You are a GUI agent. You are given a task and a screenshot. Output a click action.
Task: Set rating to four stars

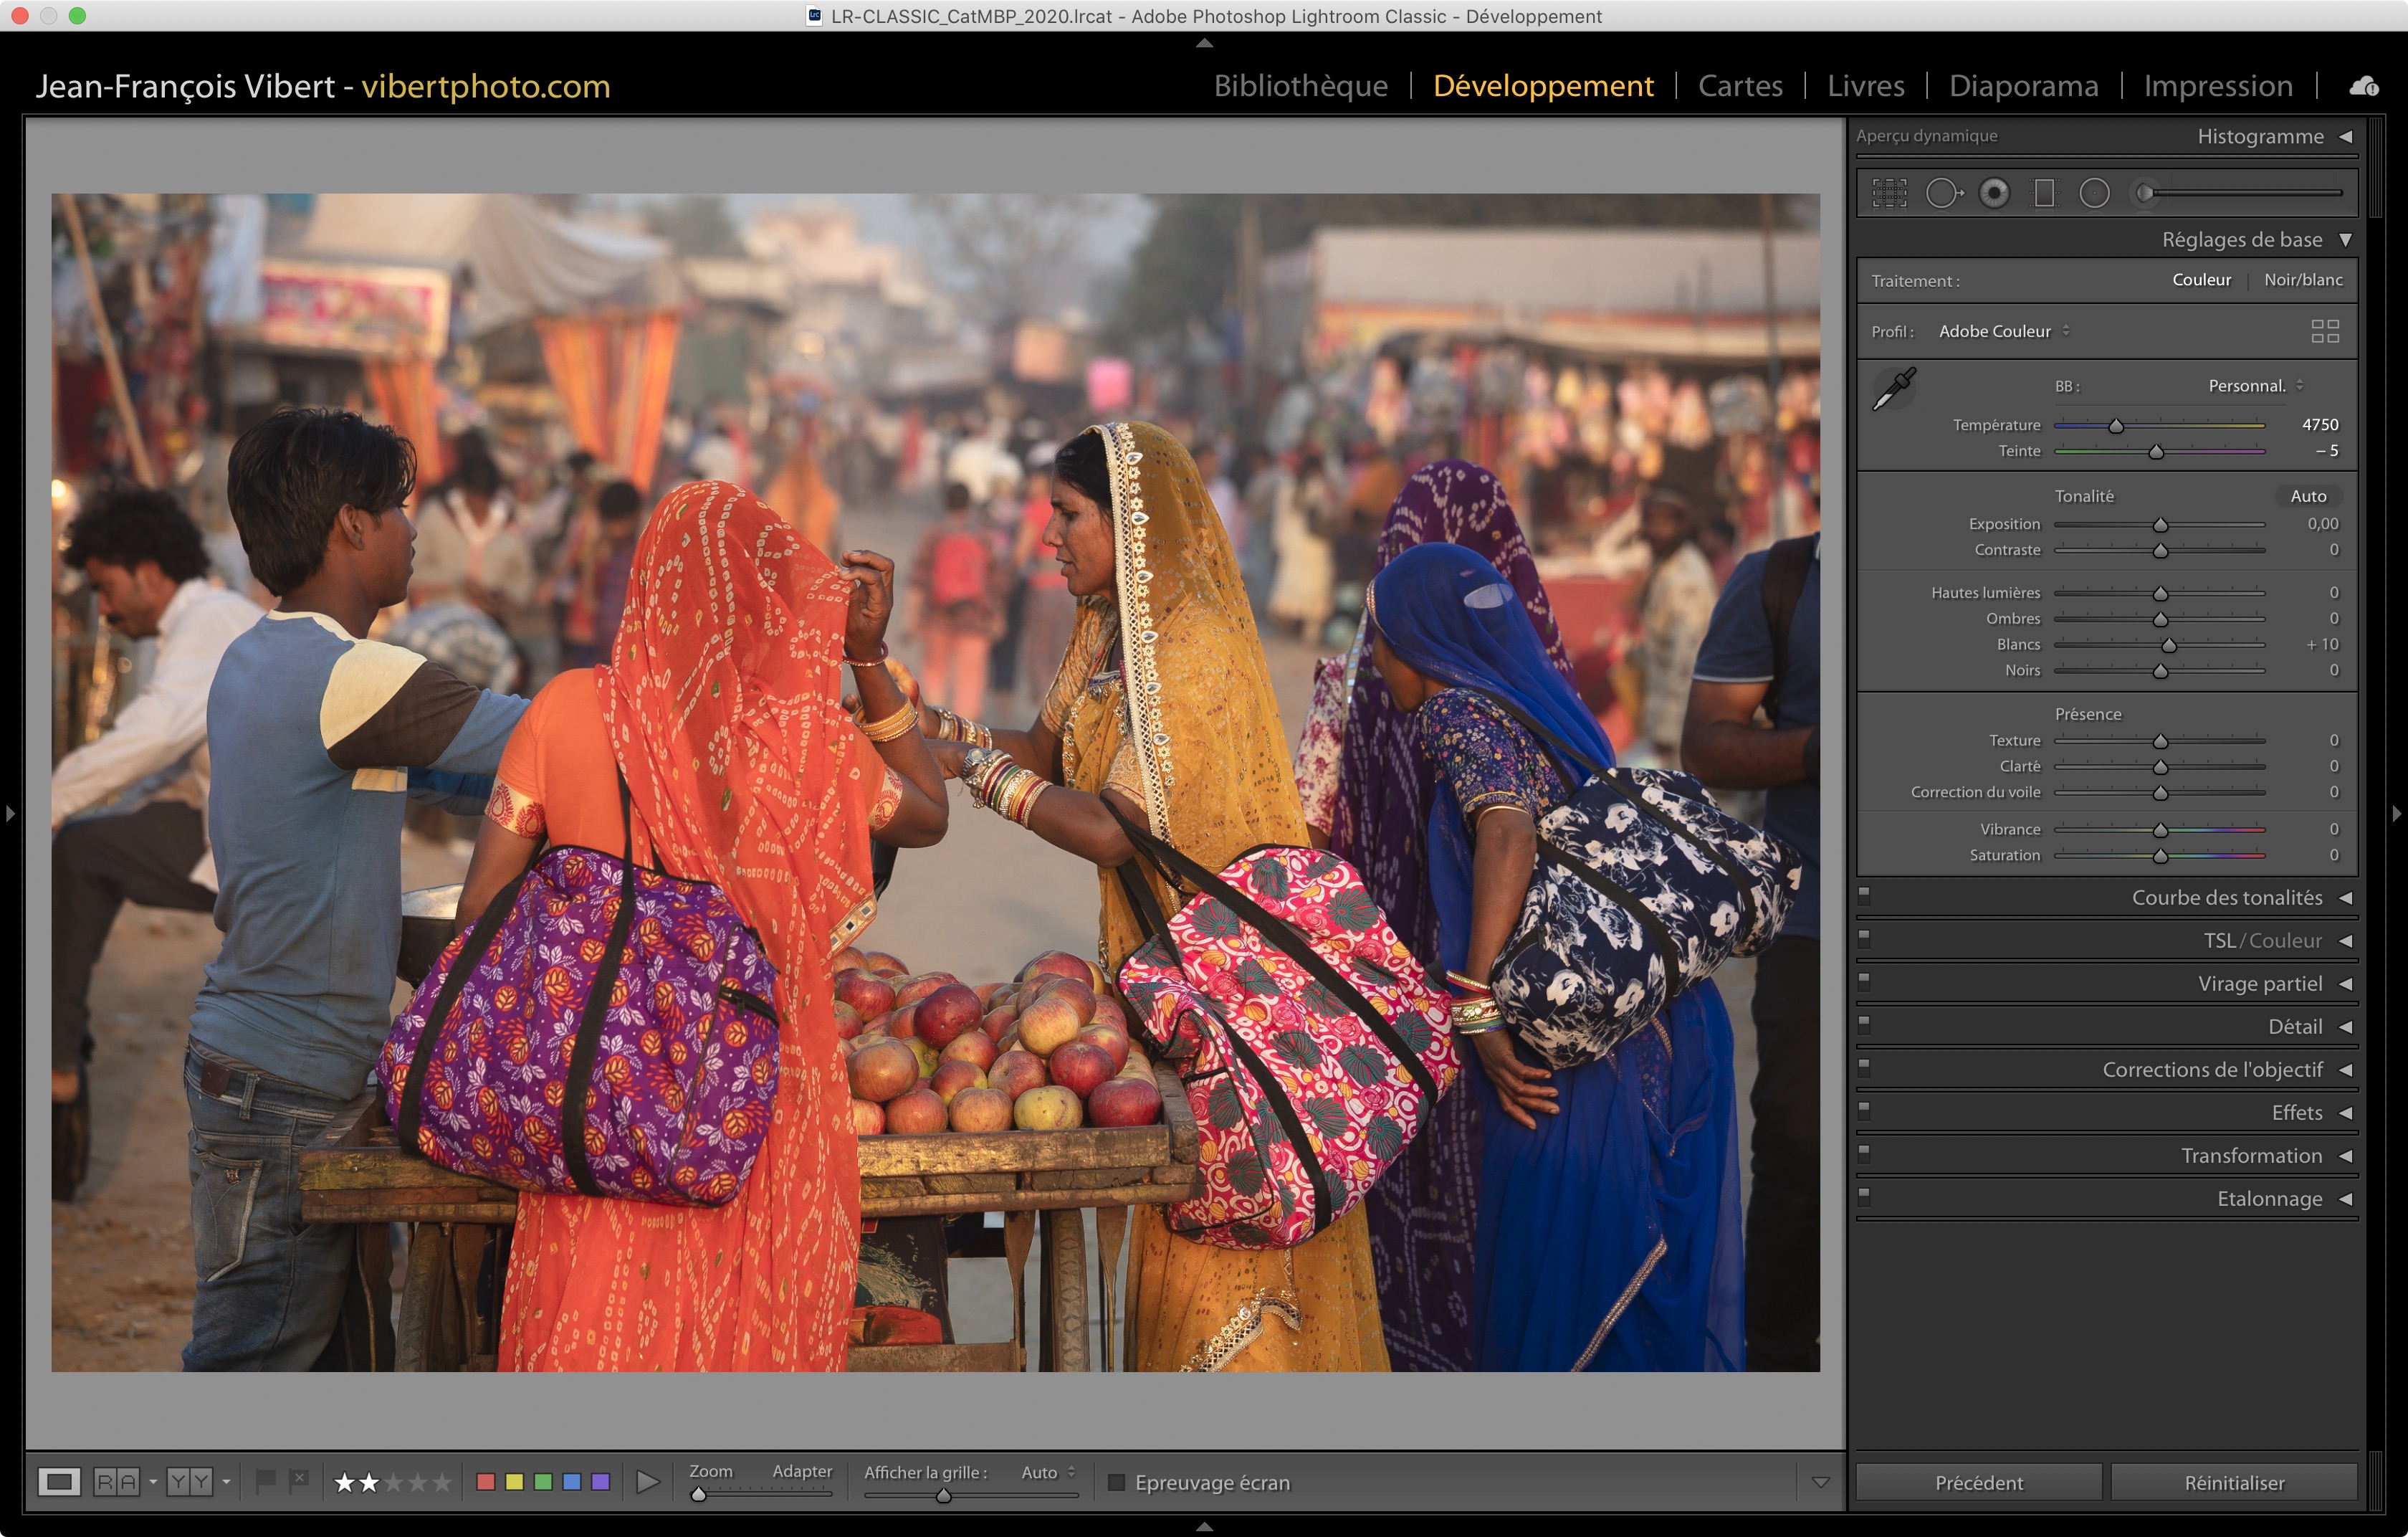pyautogui.click(x=418, y=1482)
